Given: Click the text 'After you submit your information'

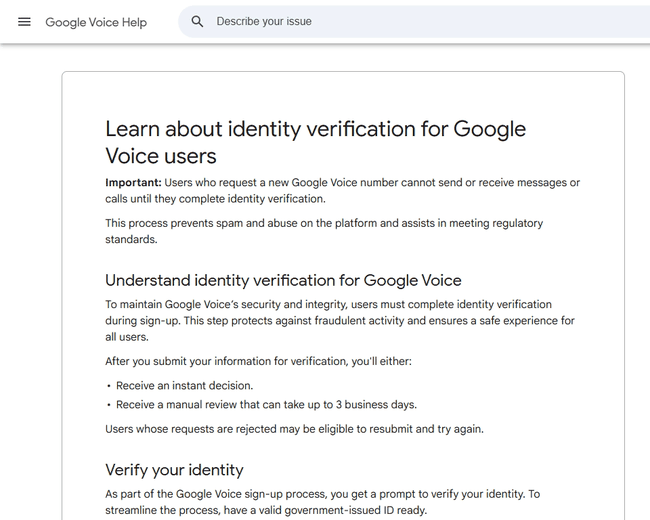Looking at the screenshot, I should pyautogui.click(x=258, y=361).
